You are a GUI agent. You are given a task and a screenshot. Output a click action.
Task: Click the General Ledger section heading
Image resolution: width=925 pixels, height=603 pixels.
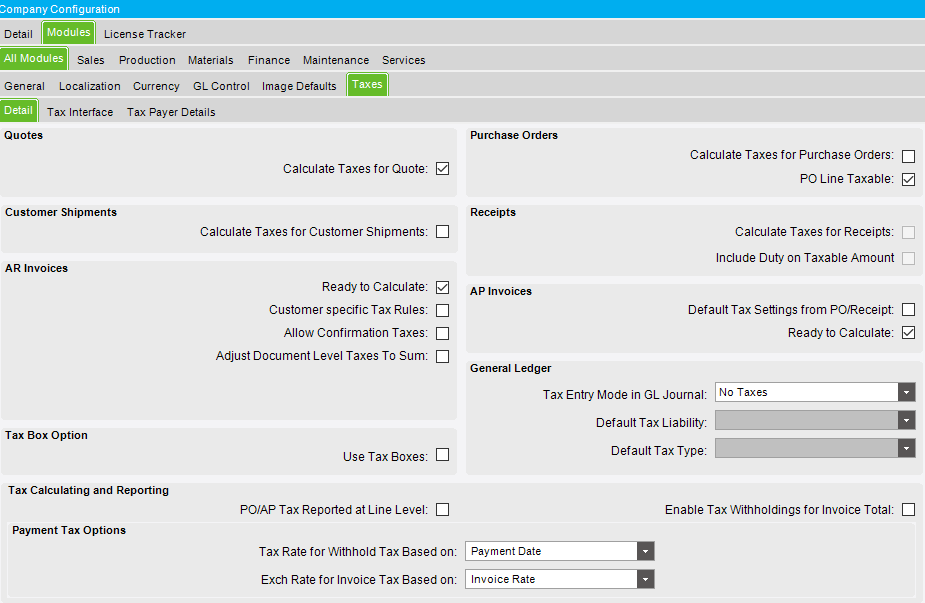point(510,368)
